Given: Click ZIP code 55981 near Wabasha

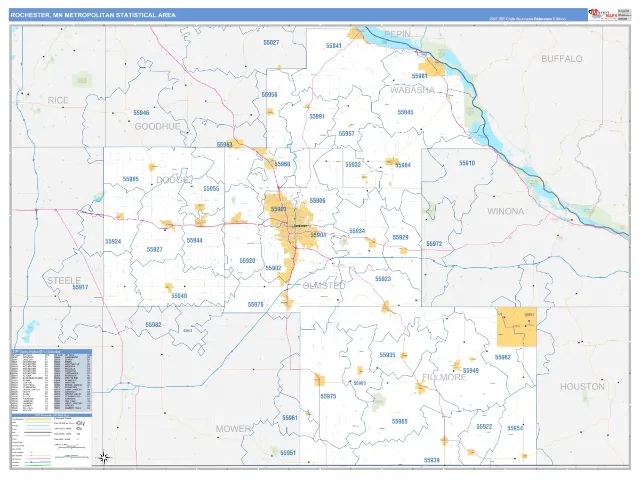Looking at the screenshot, I should [x=420, y=76].
